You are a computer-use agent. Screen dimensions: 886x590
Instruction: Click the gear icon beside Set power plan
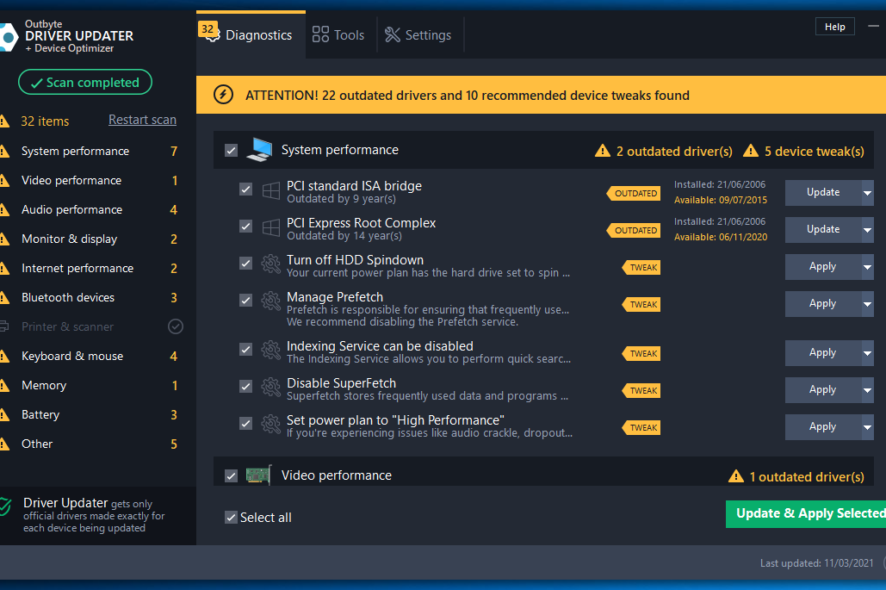(x=271, y=424)
